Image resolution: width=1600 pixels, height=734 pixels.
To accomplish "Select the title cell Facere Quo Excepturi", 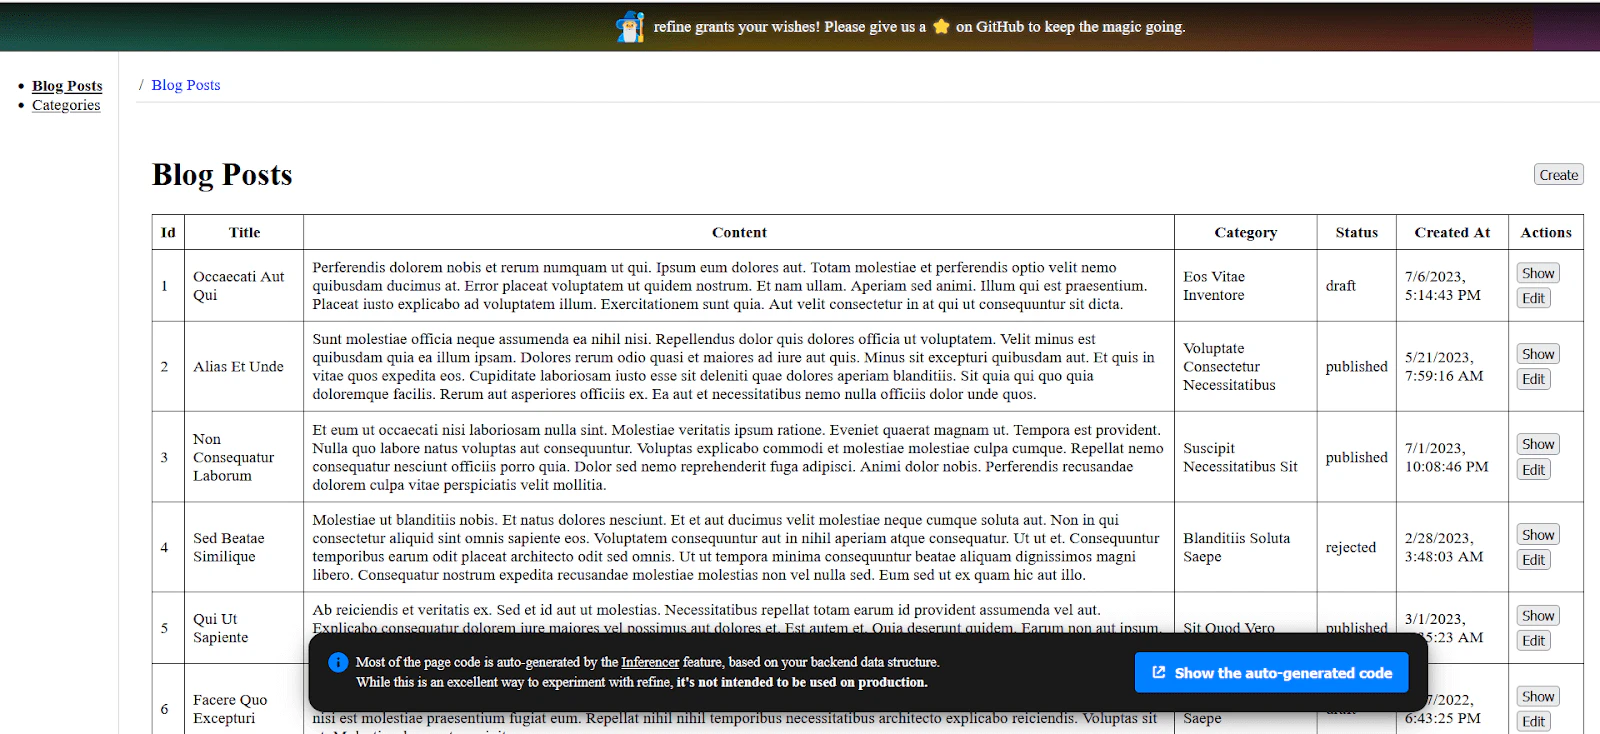I will (x=244, y=709).
